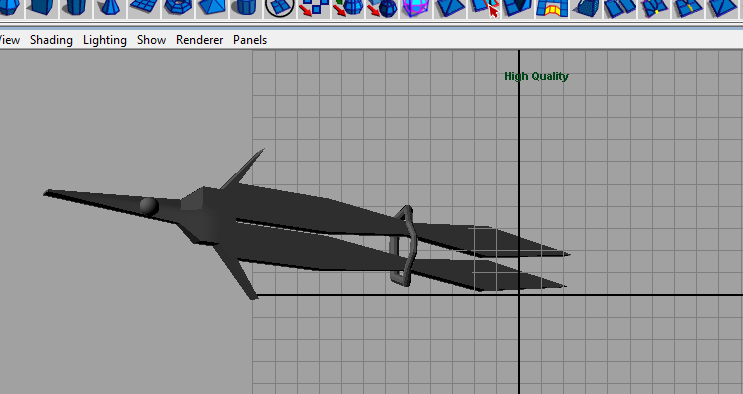Open the Show menu
Image resolution: width=743 pixels, height=394 pixels.
pos(151,40)
